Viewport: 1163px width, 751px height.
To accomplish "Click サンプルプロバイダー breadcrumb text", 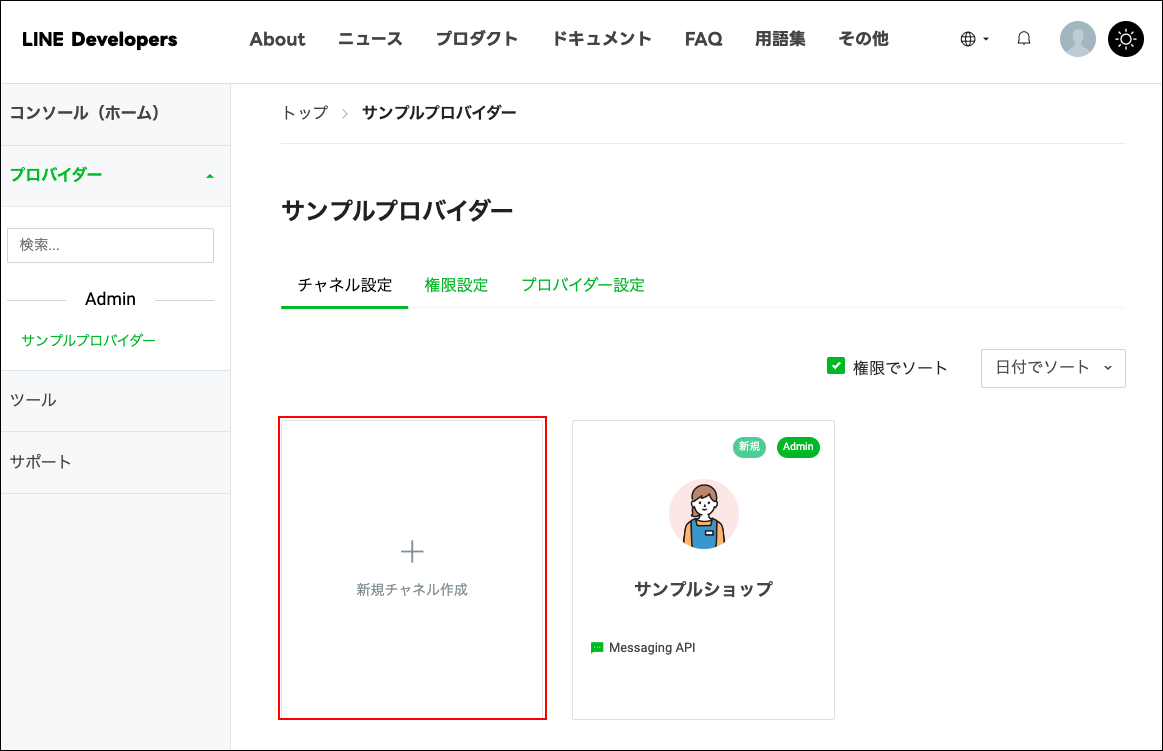I will click(439, 113).
